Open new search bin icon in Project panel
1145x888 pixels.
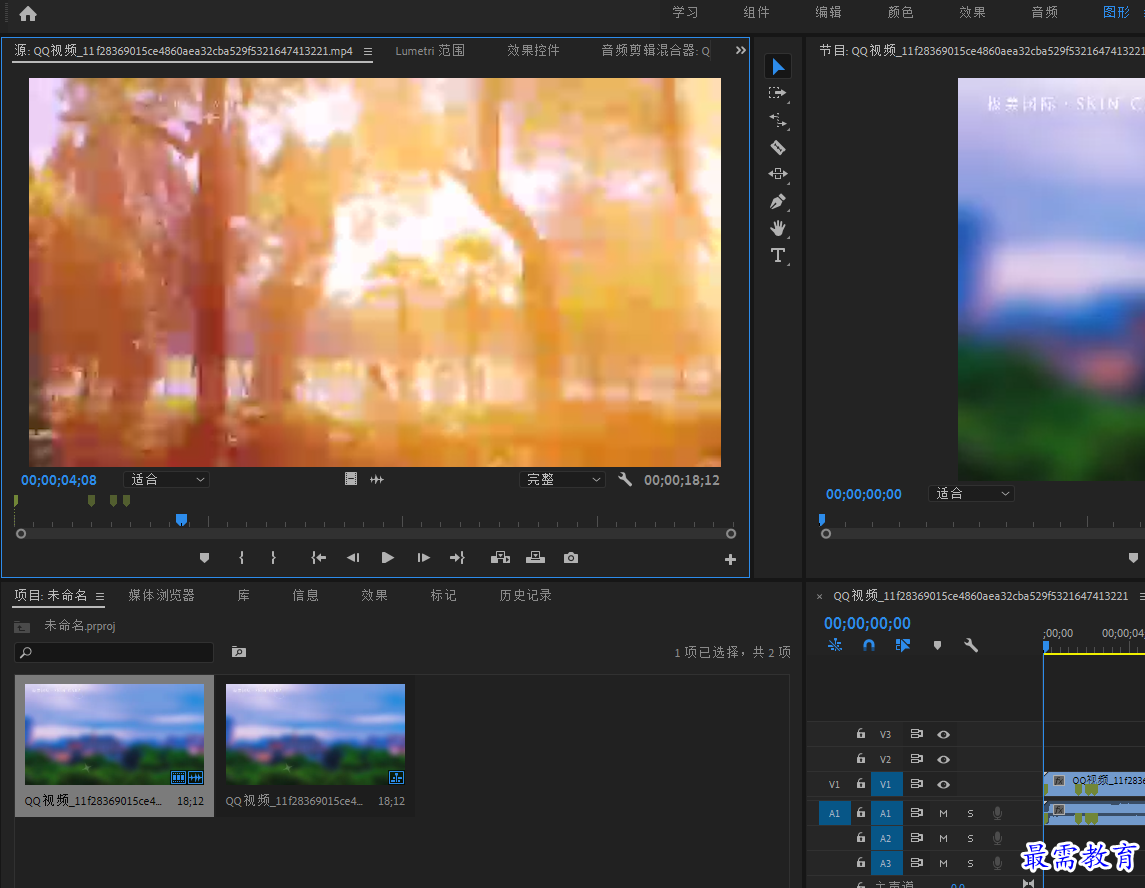pos(239,651)
